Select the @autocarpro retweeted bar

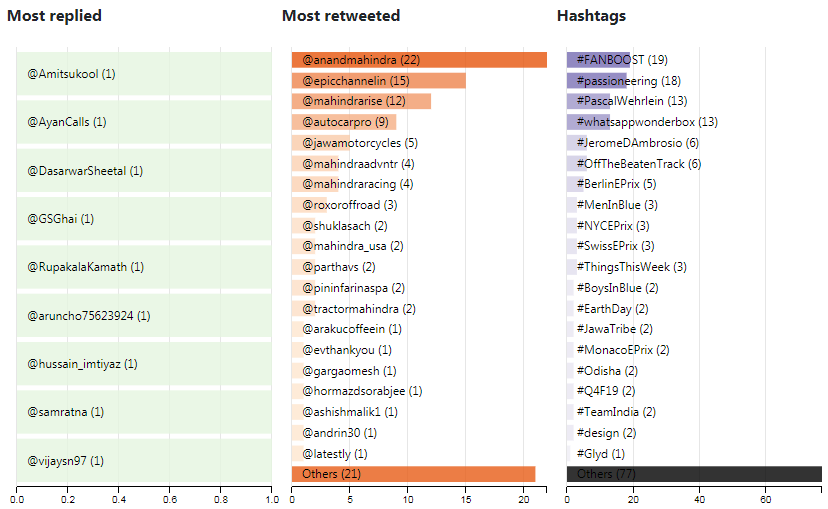tap(344, 122)
